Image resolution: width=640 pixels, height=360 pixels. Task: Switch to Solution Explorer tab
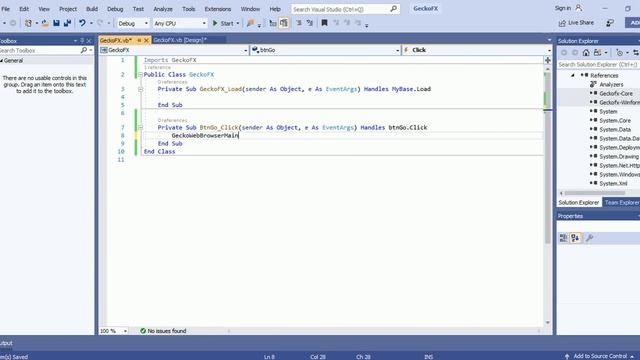coord(579,202)
